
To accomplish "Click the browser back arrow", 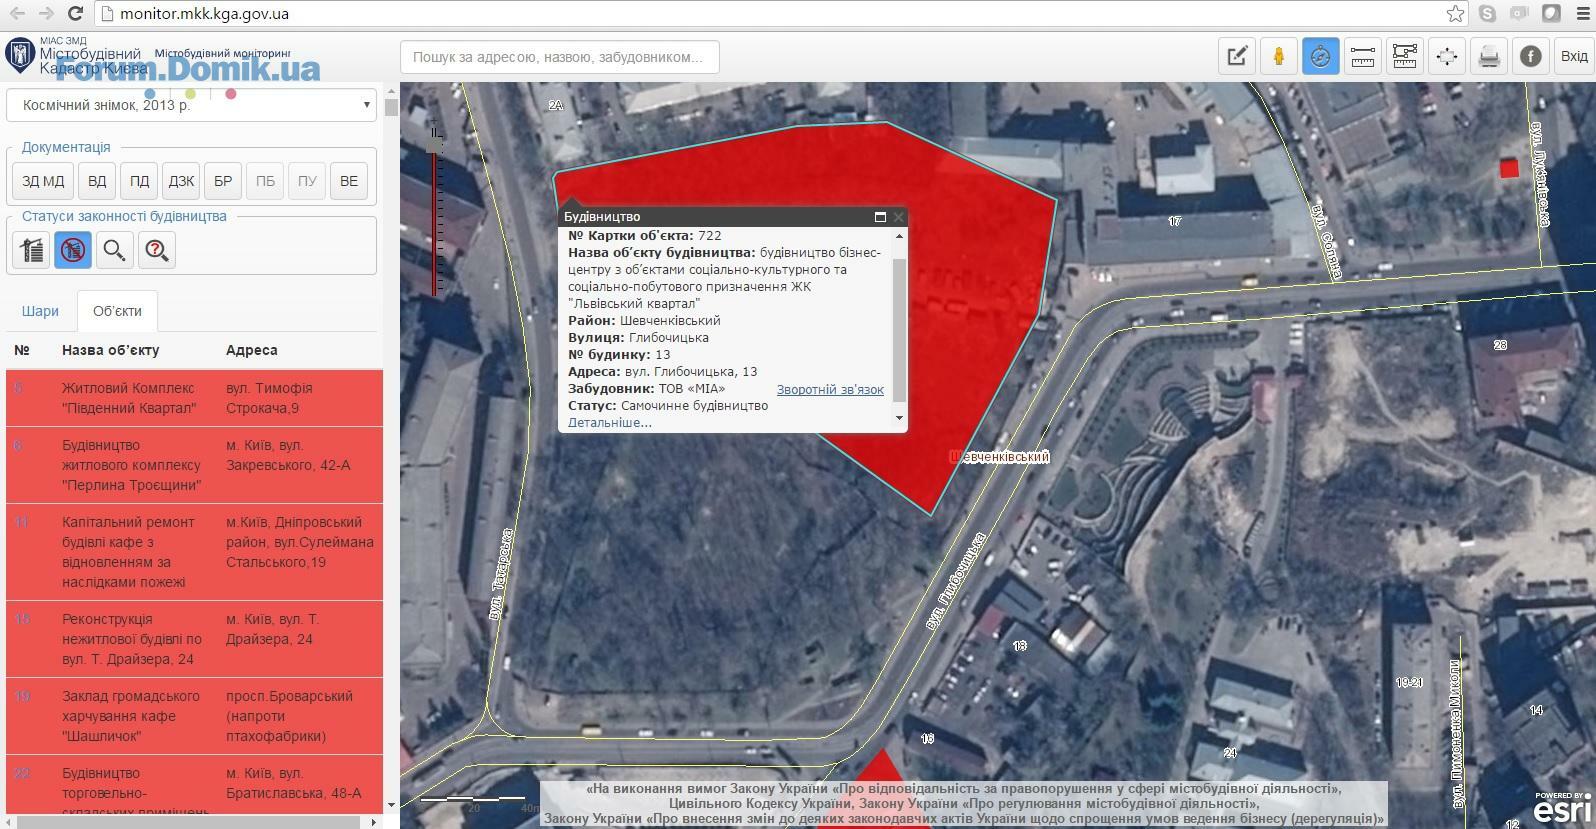I will pyautogui.click(x=17, y=14).
